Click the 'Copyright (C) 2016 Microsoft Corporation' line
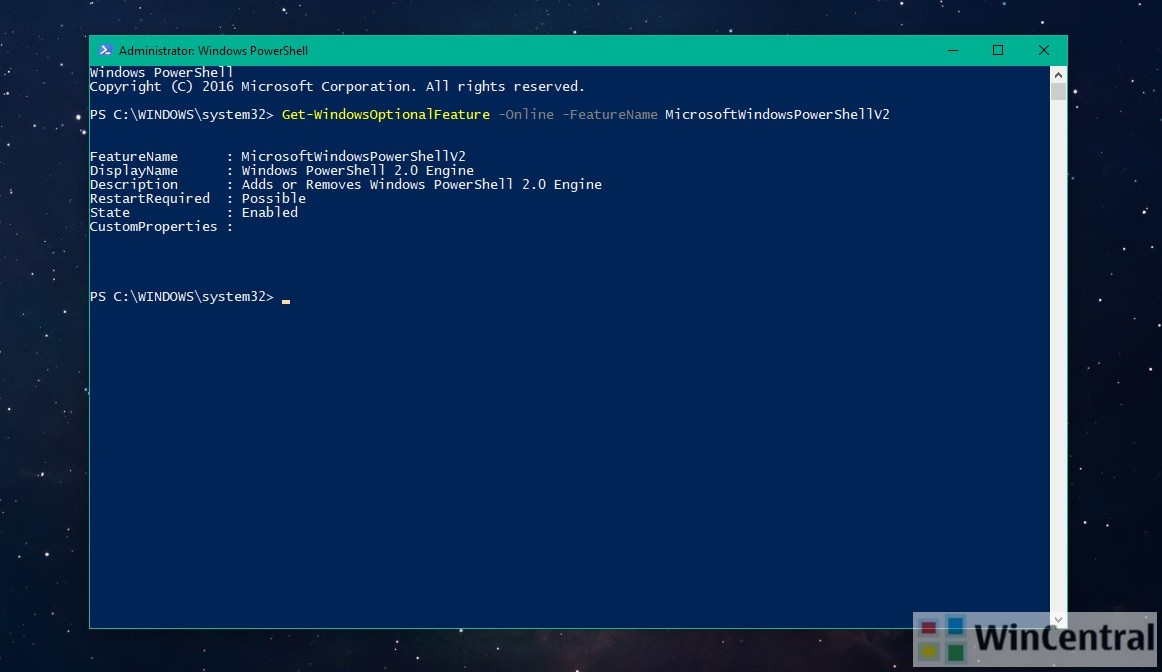1162x672 pixels. click(x=337, y=87)
